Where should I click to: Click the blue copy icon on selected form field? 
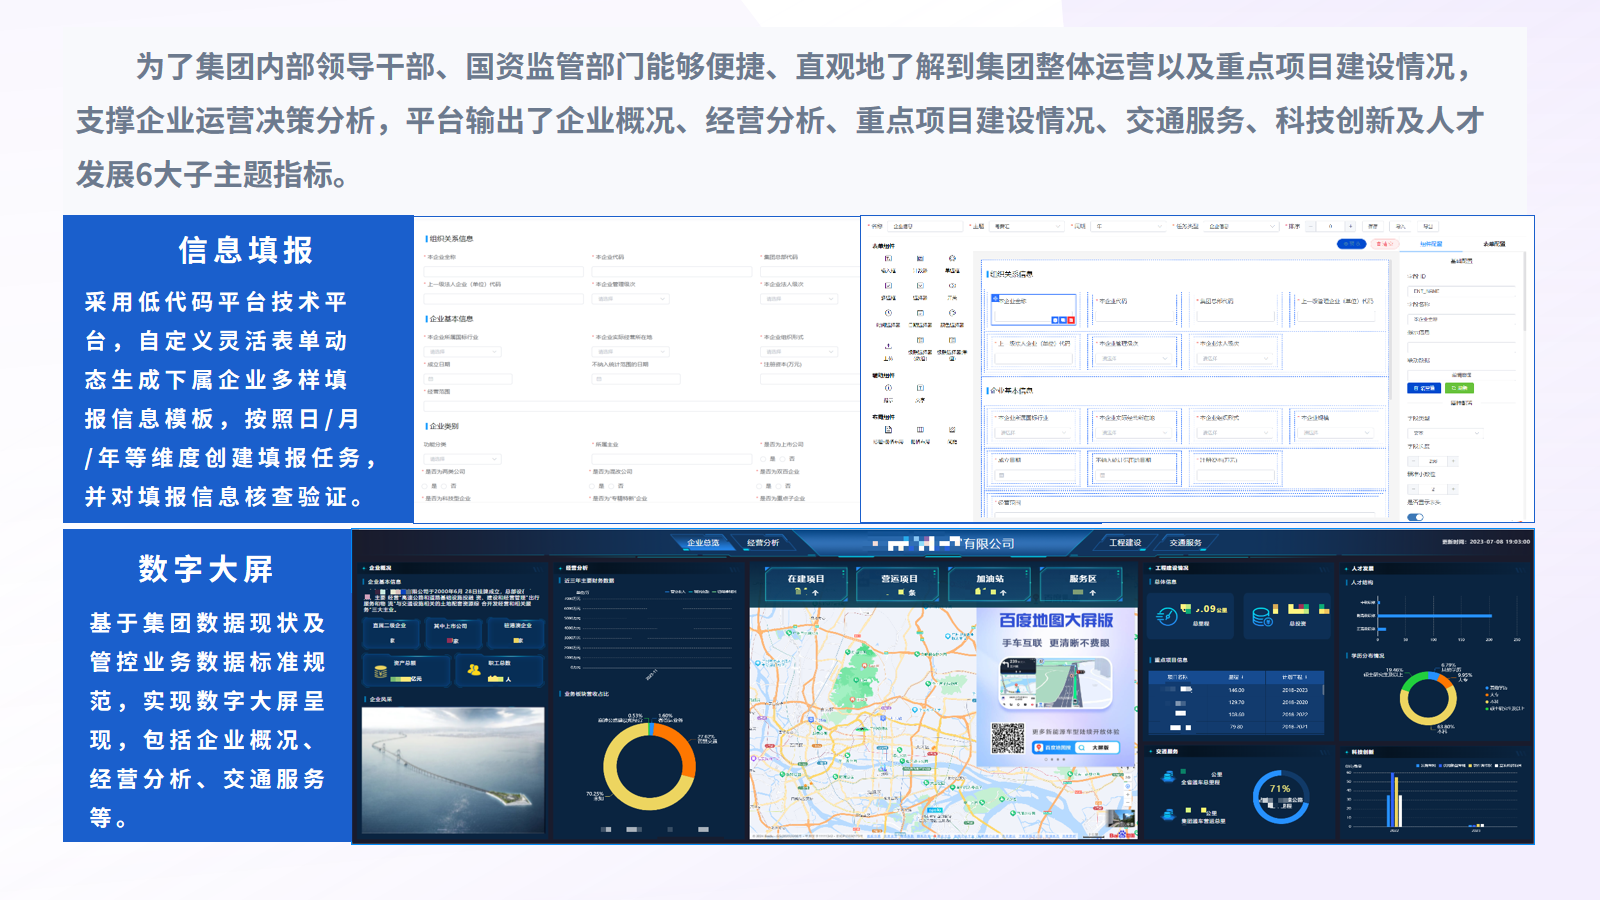coord(1063,320)
